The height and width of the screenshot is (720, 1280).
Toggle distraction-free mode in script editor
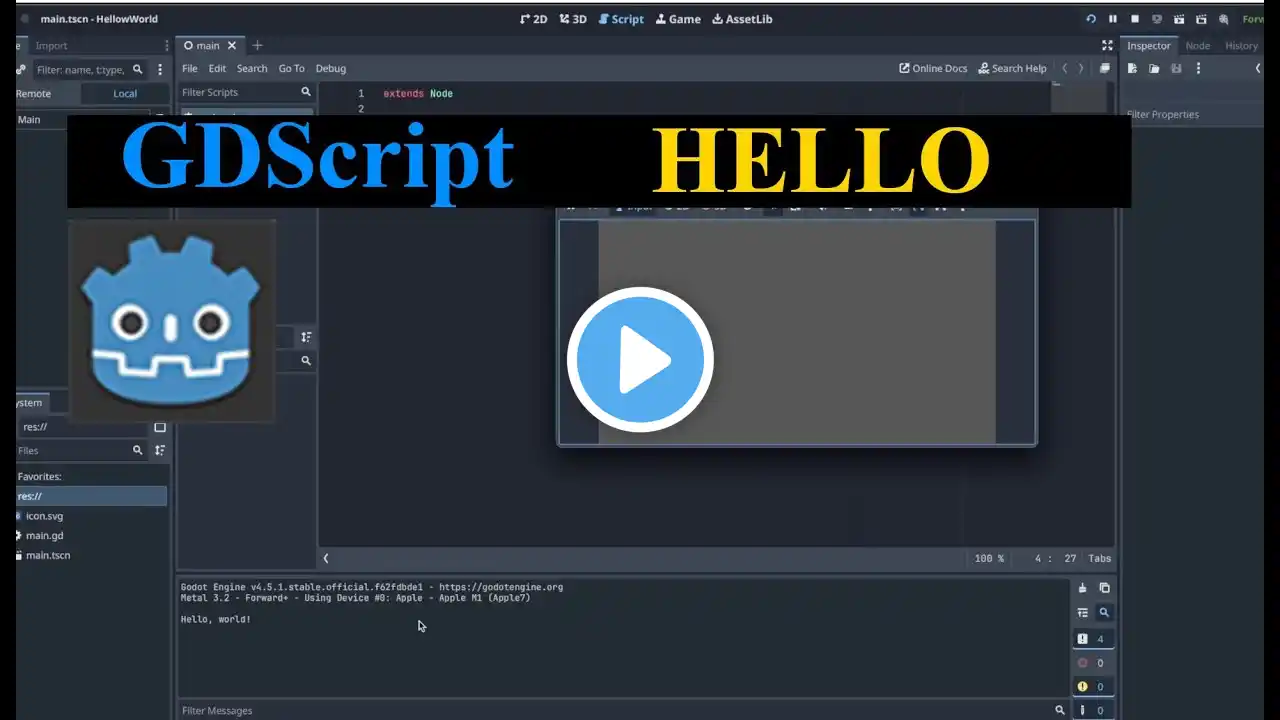(x=1107, y=45)
